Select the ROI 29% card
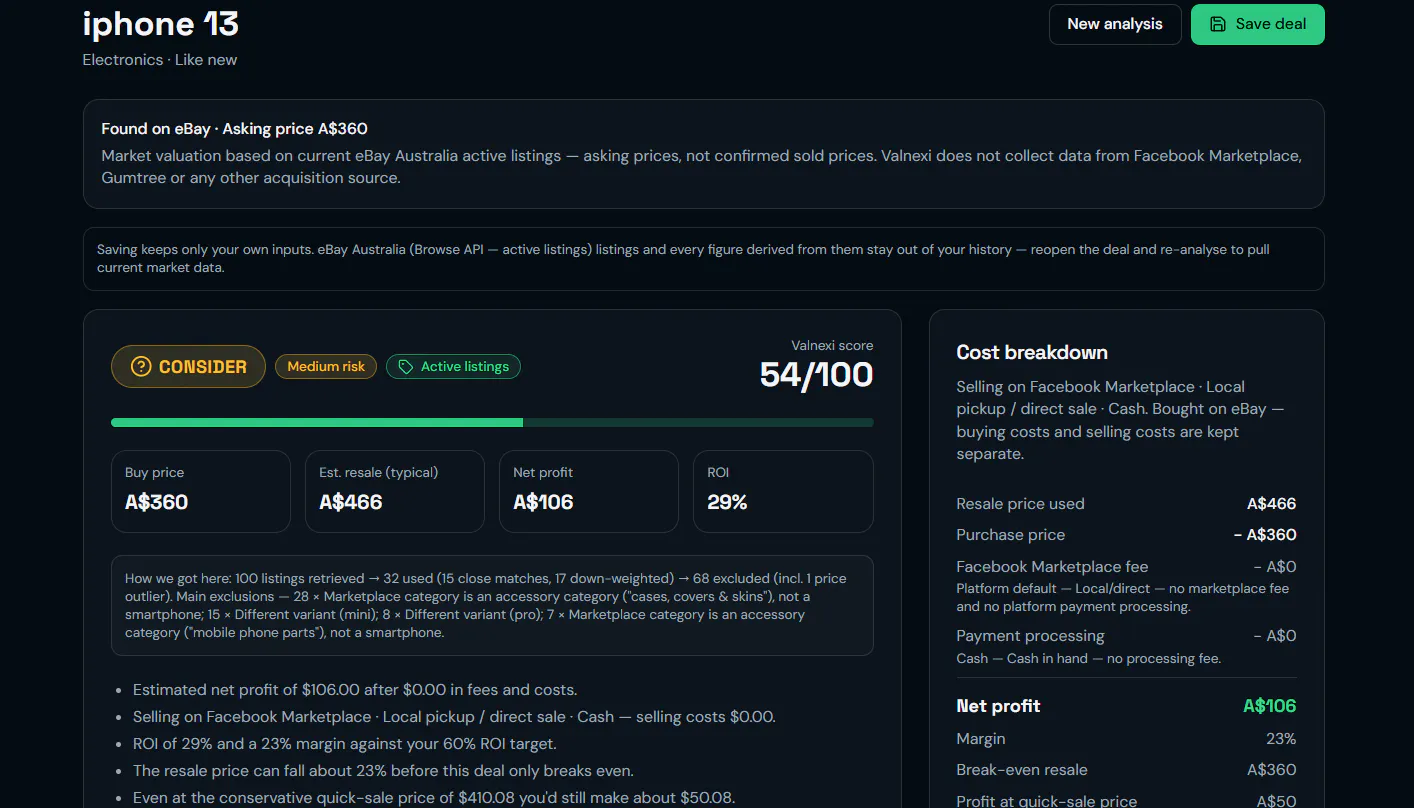1414x808 pixels. 783,491
